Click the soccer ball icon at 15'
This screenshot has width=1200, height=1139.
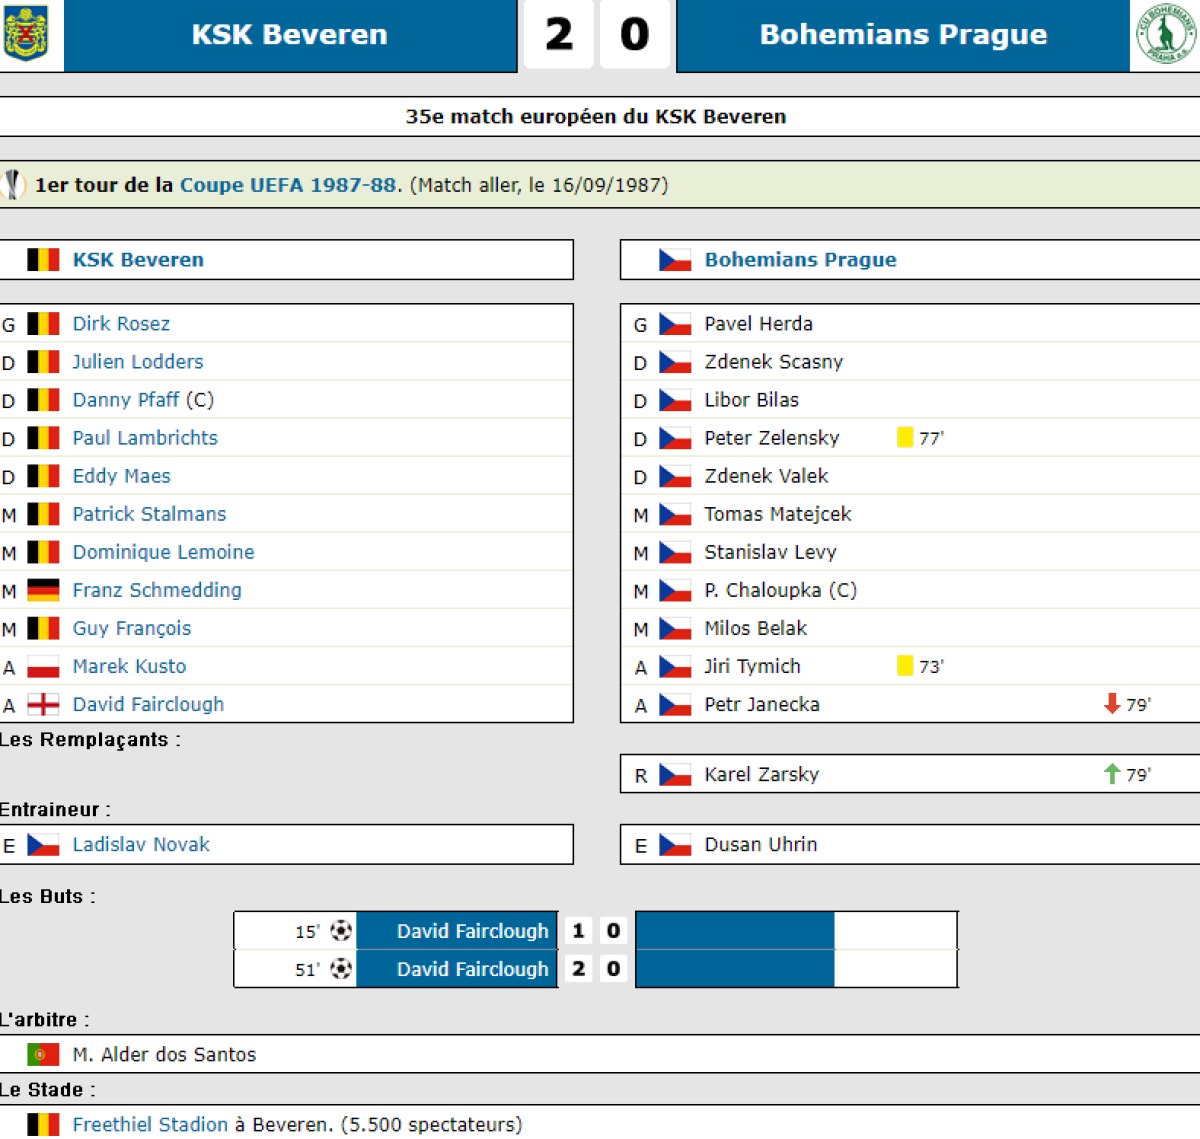point(341,931)
